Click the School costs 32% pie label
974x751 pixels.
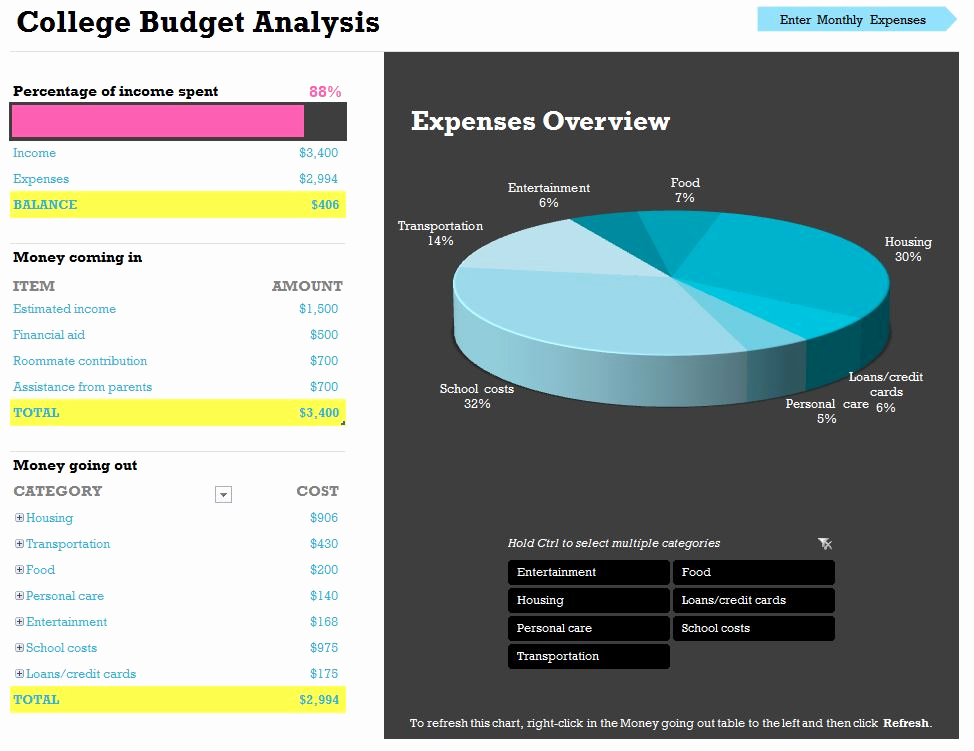tap(476, 396)
